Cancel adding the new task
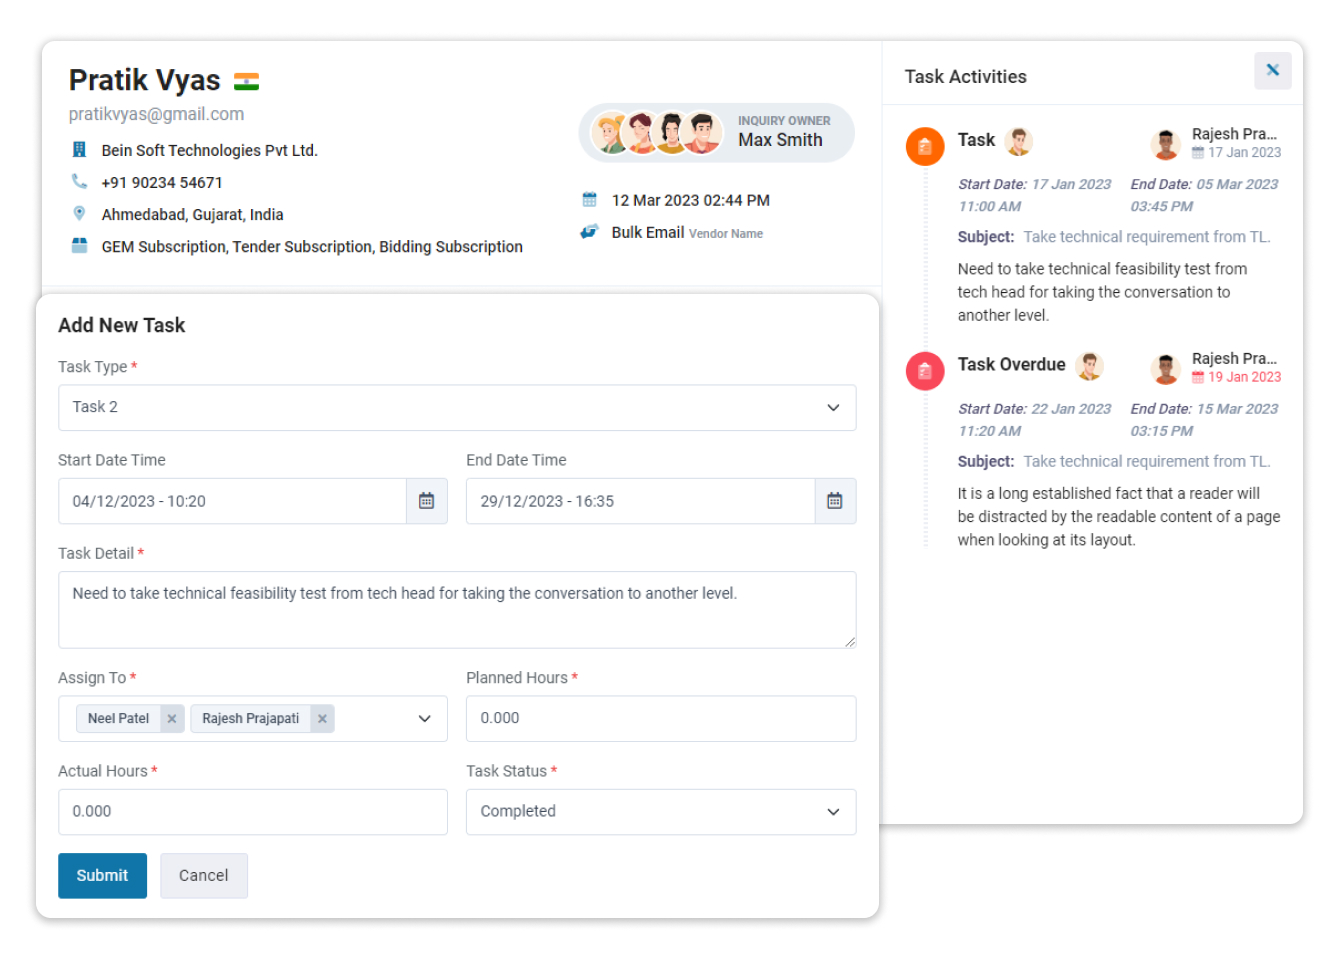Screen dimensions: 1340x960 coord(203,876)
